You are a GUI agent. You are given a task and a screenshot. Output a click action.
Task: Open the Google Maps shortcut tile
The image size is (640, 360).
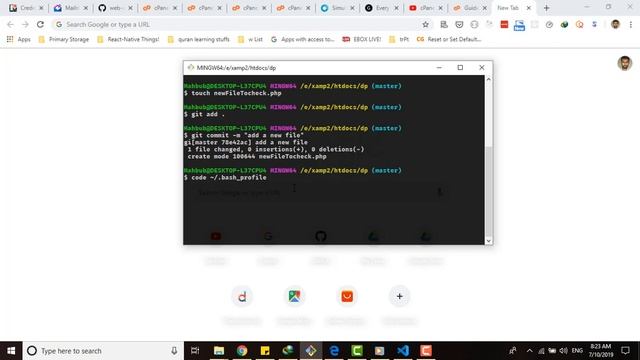(x=294, y=296)
